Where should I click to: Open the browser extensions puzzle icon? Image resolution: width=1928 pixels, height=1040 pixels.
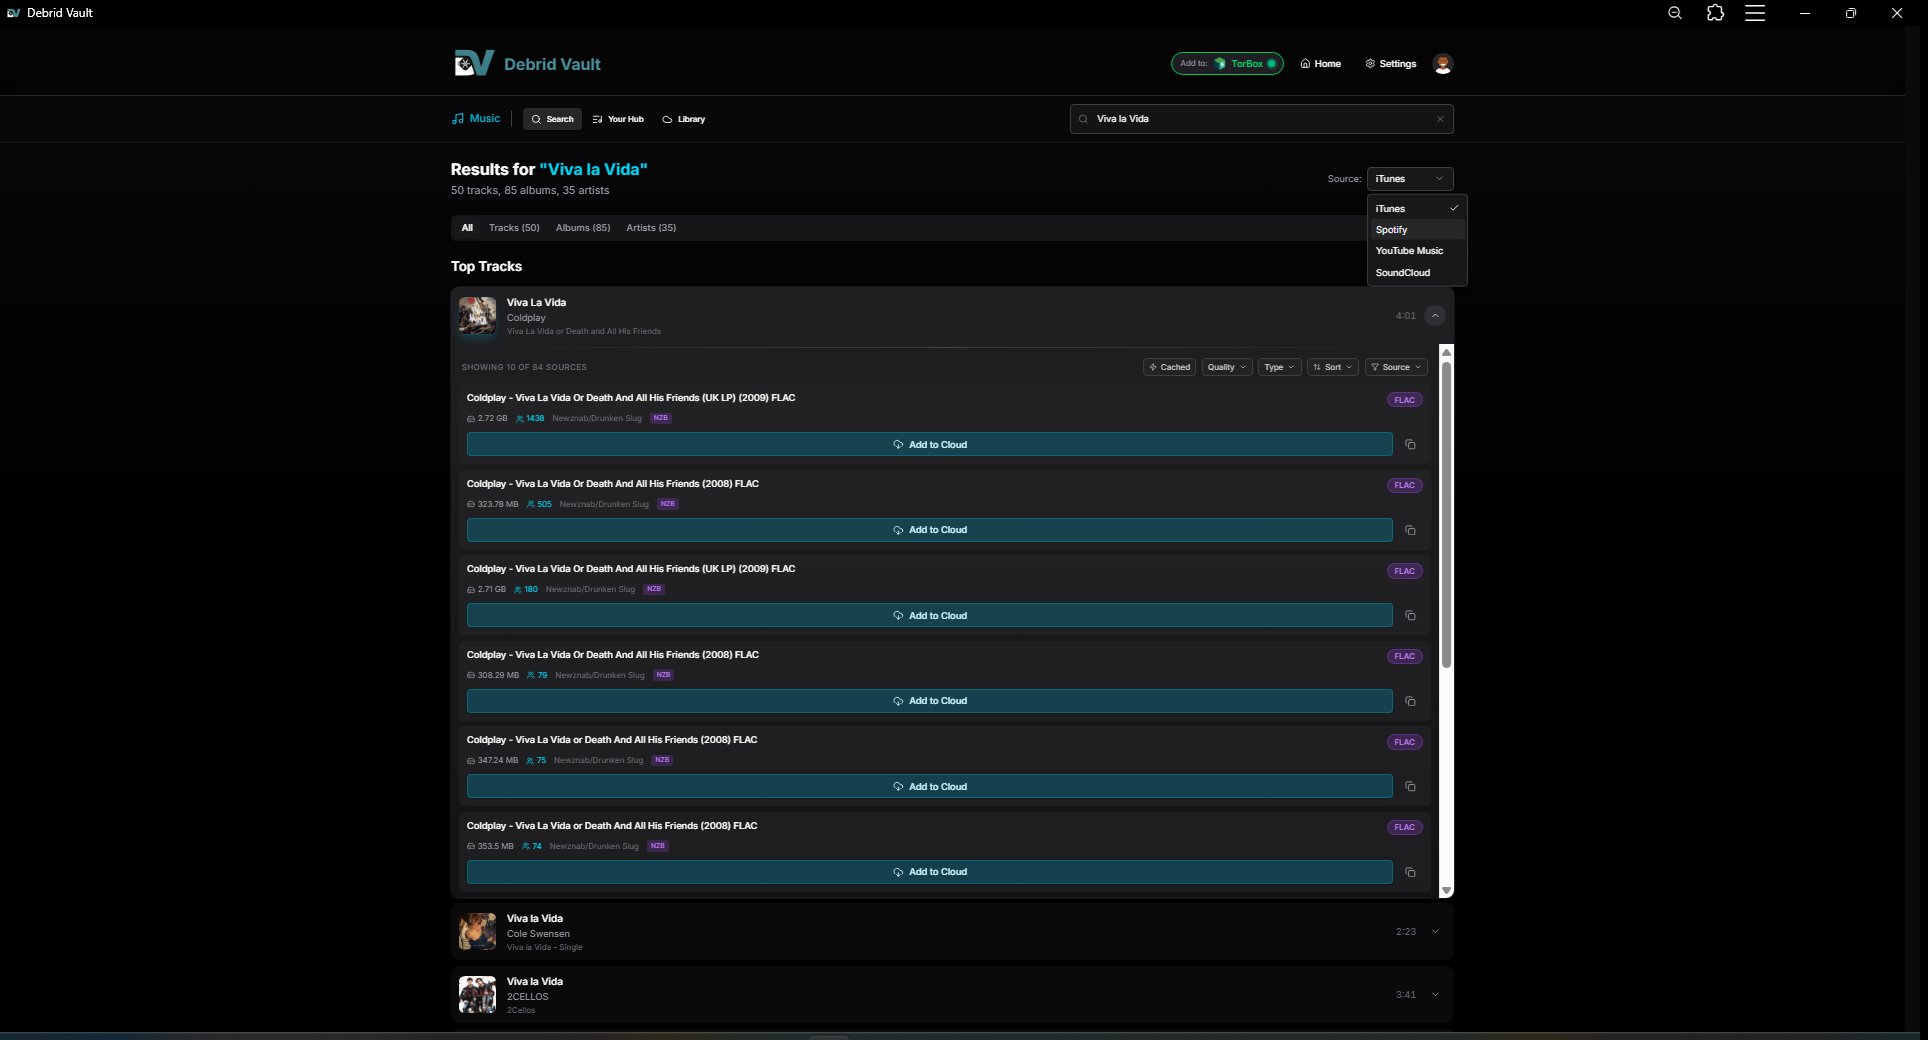click(1715, 13)
